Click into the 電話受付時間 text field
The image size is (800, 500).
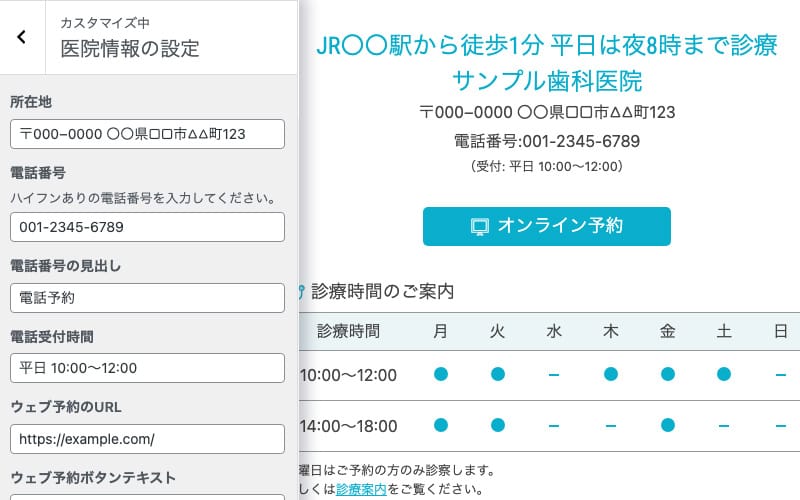click(x=147, y=368)
